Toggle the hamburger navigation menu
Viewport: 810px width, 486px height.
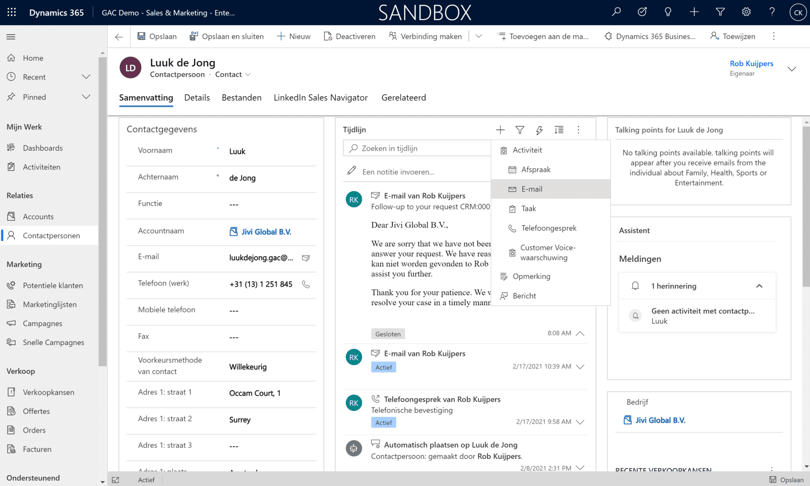click(11, 37)
